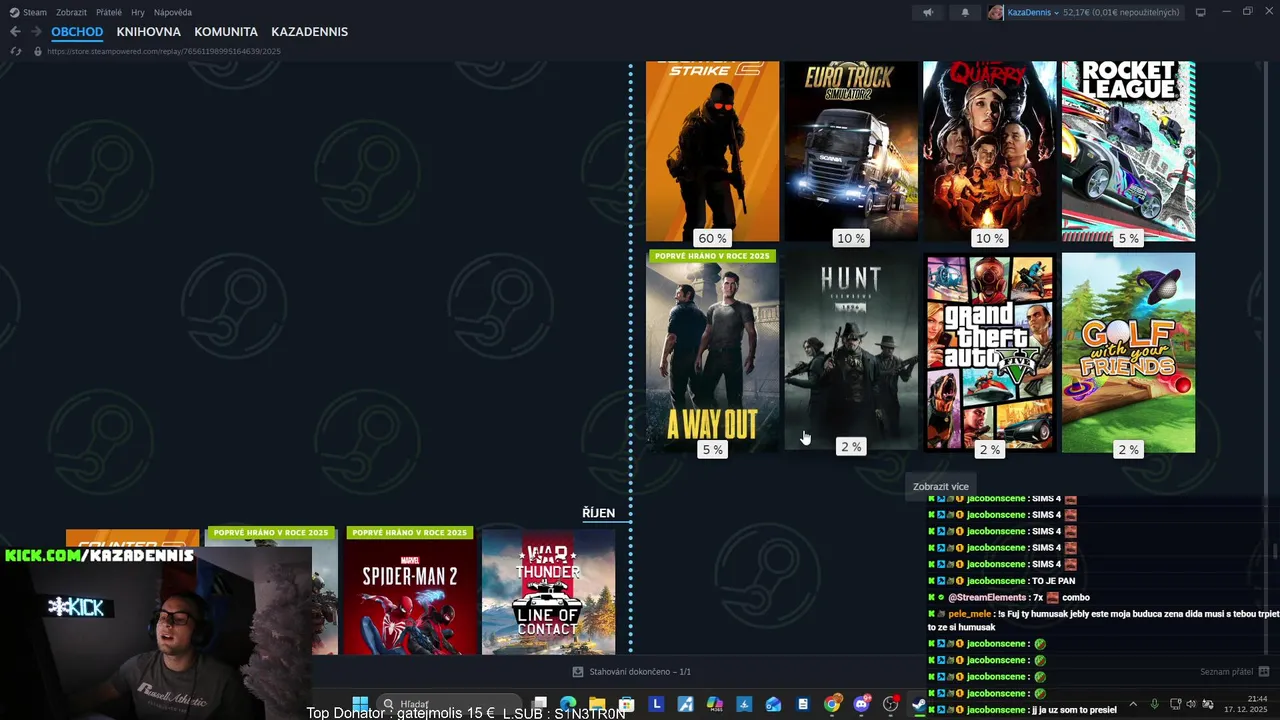Click the 60 % playtime label

pos(713,238)
